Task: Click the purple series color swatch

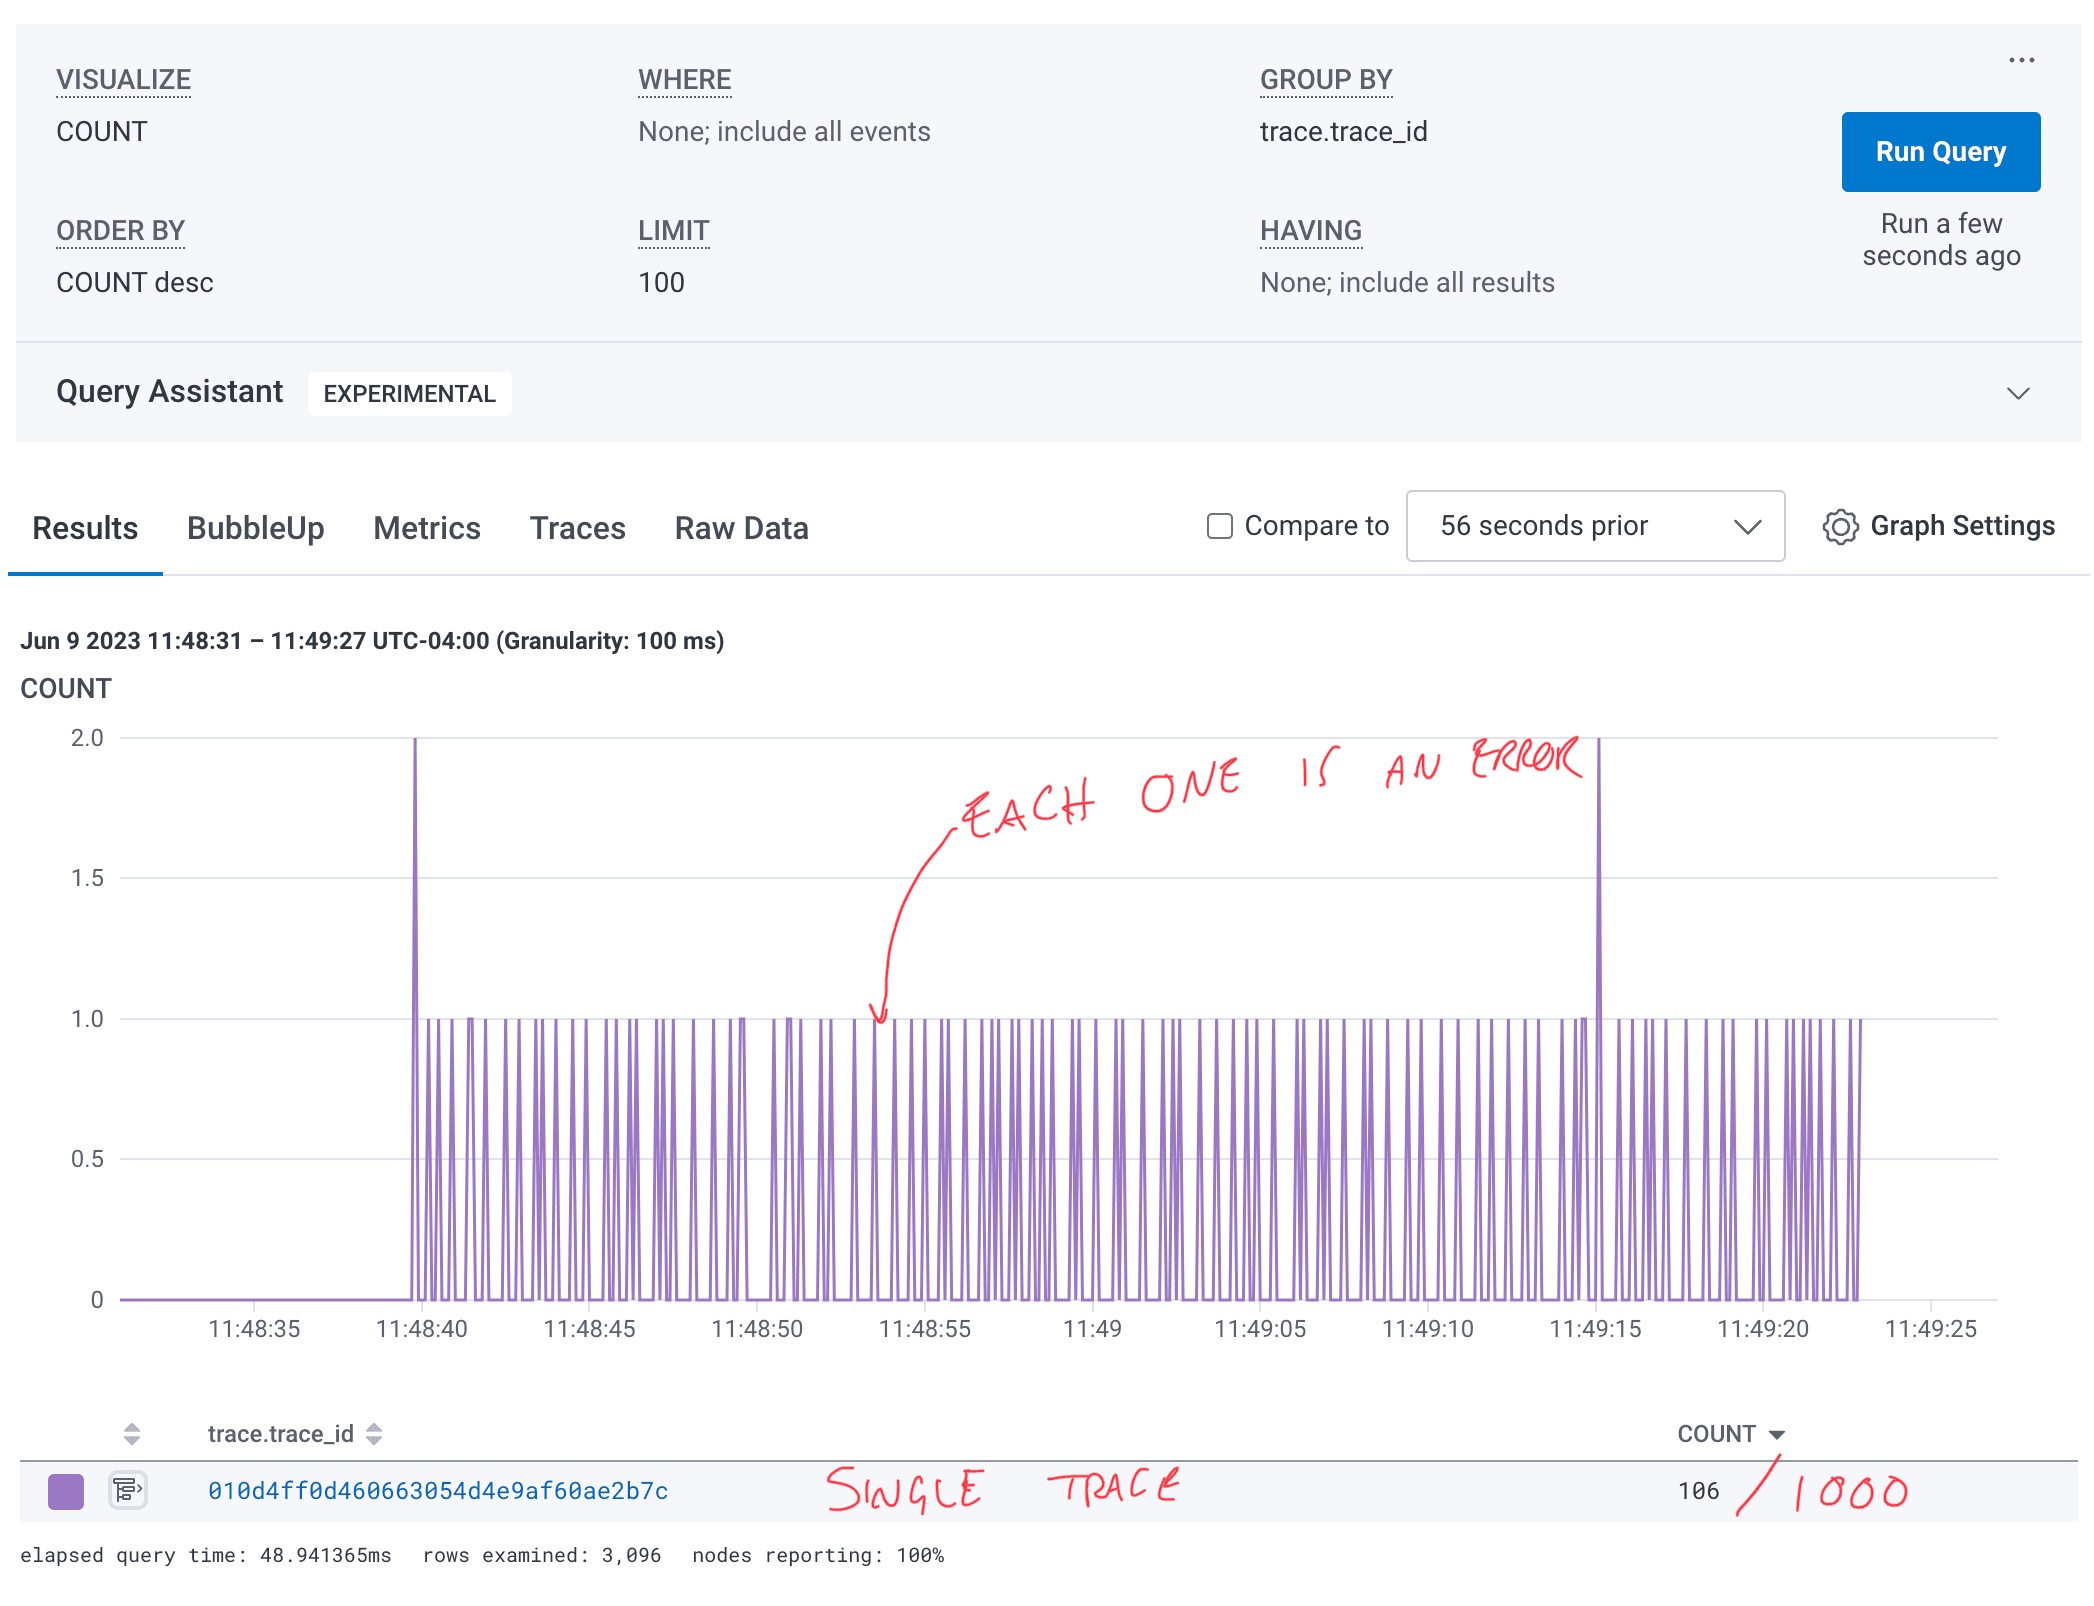Action: 66,1491
